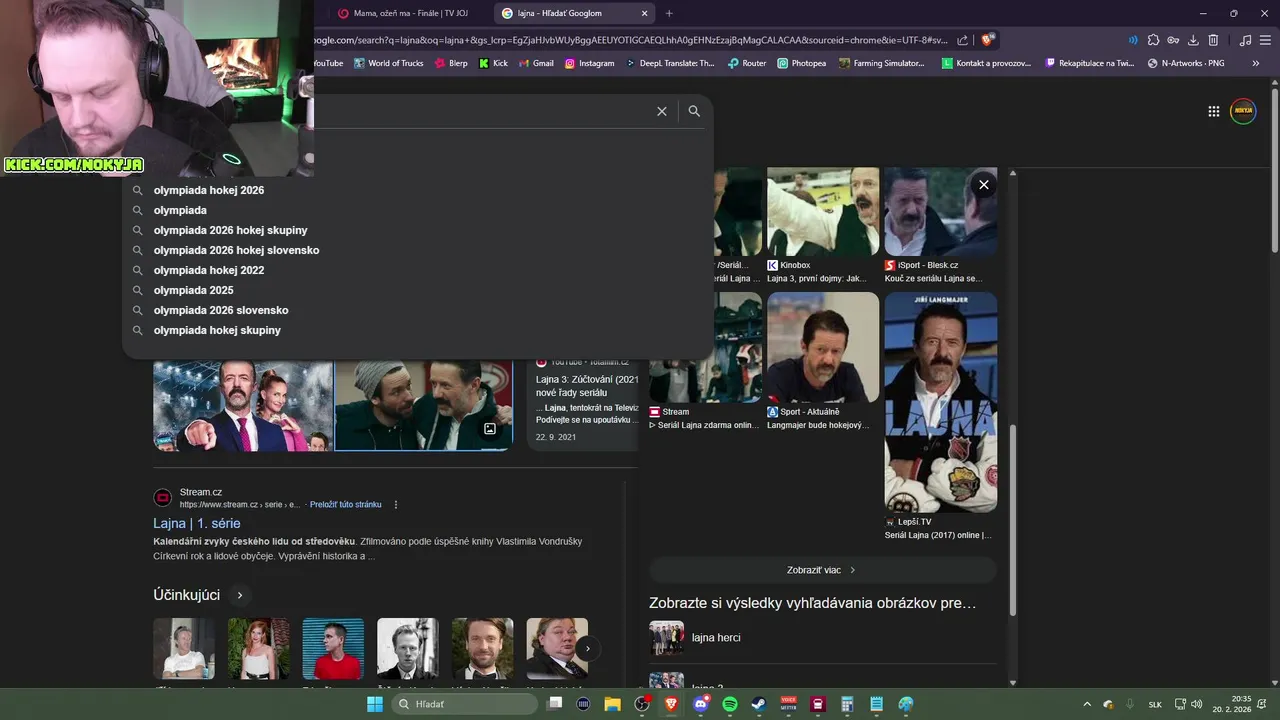Open the Photopea bookmark
The image size is (1280, 720).
coord(801,63)
